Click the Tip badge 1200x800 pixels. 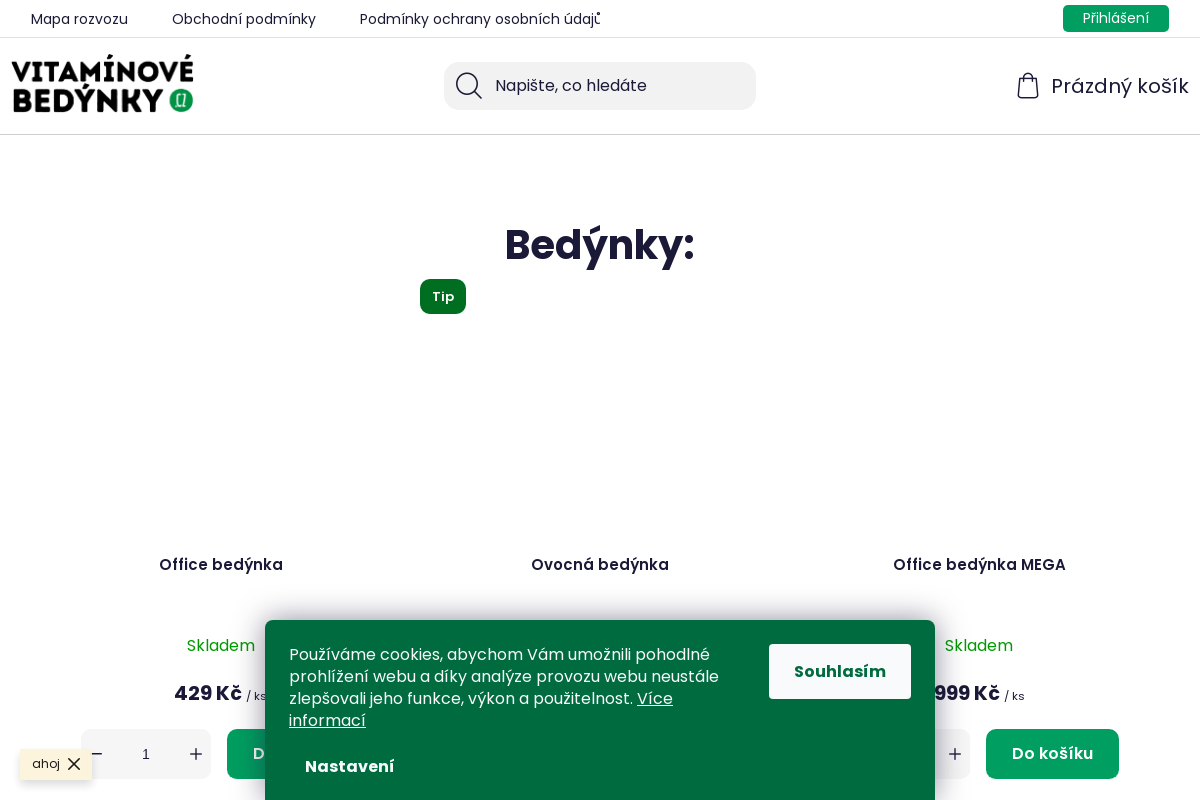(443, 296)
